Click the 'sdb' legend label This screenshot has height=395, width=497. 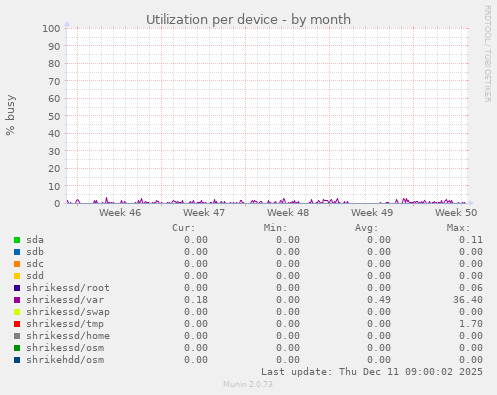coord(35,252)
